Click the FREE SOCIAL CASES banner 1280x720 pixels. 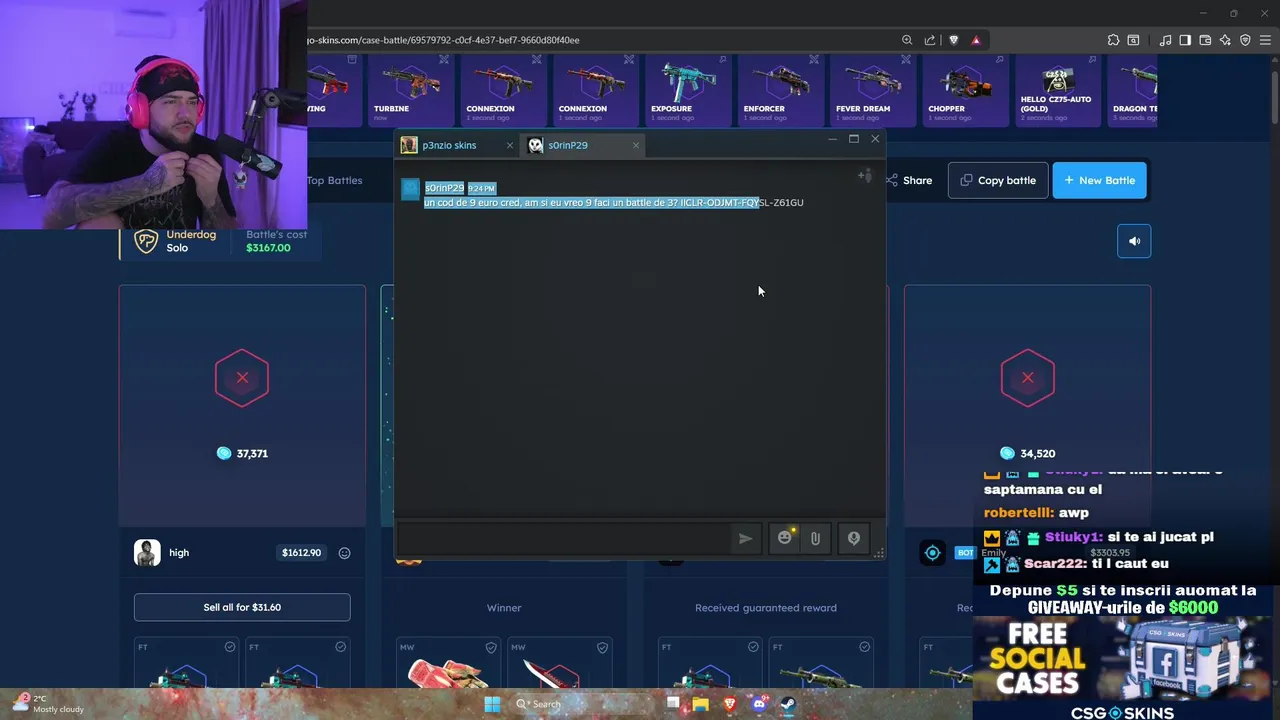[x=1125, y=660]
